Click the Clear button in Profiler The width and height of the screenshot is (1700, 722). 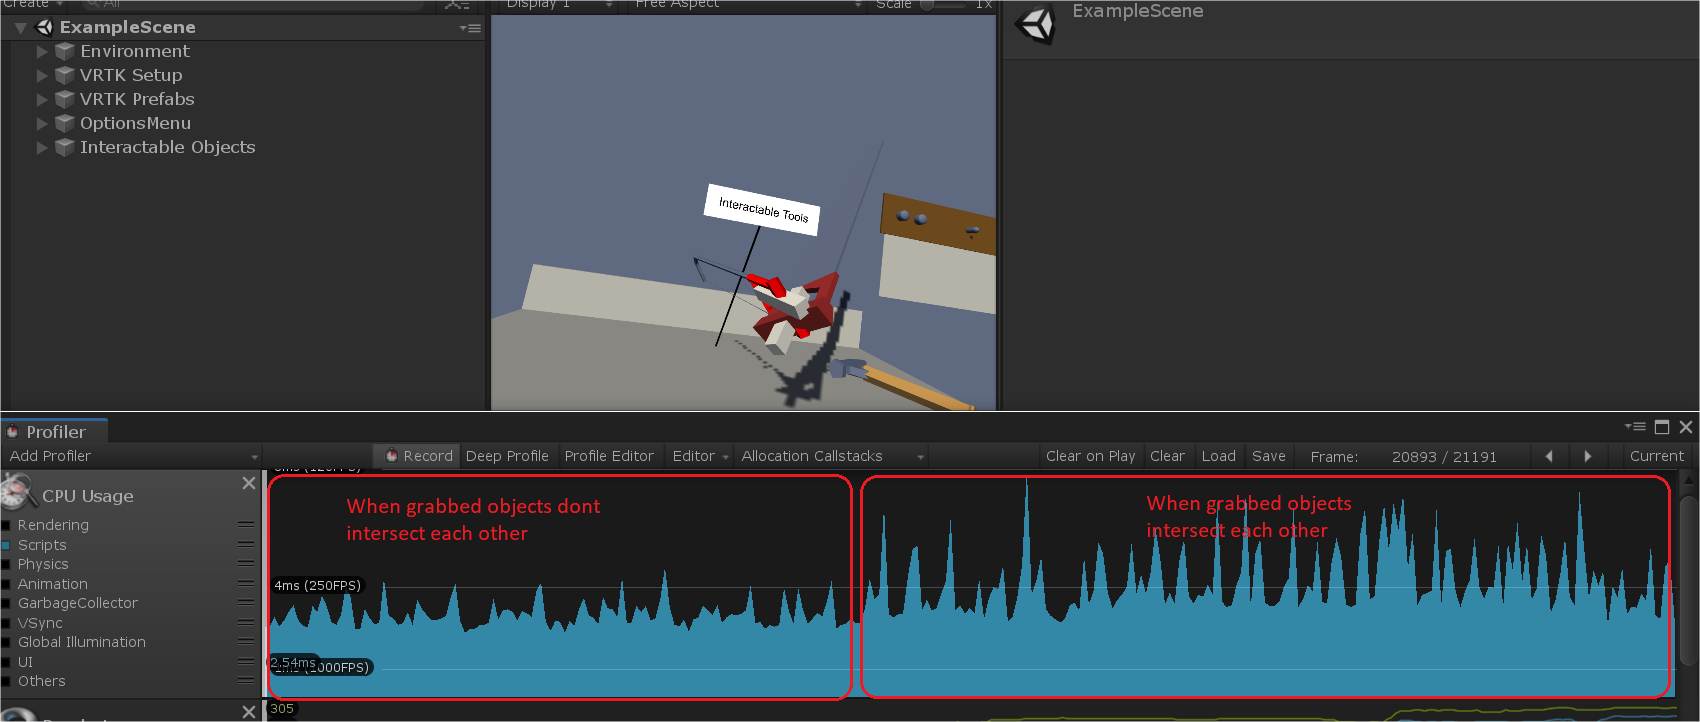(1167, 456)
